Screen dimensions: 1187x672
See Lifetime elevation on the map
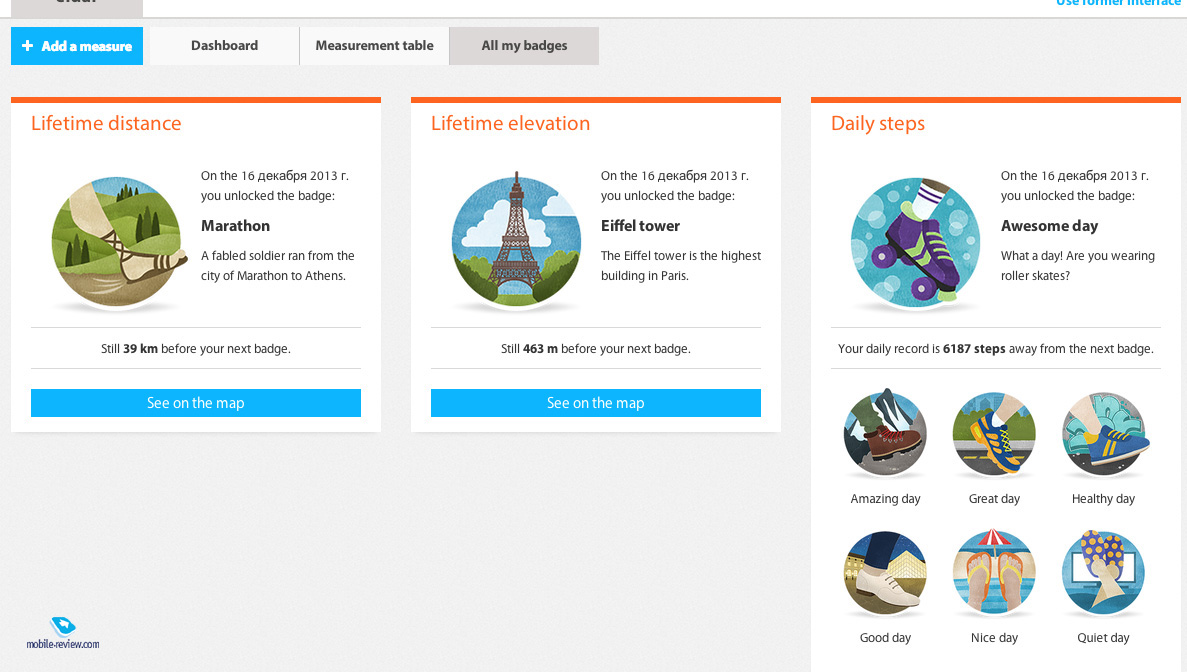coord(596,403)
